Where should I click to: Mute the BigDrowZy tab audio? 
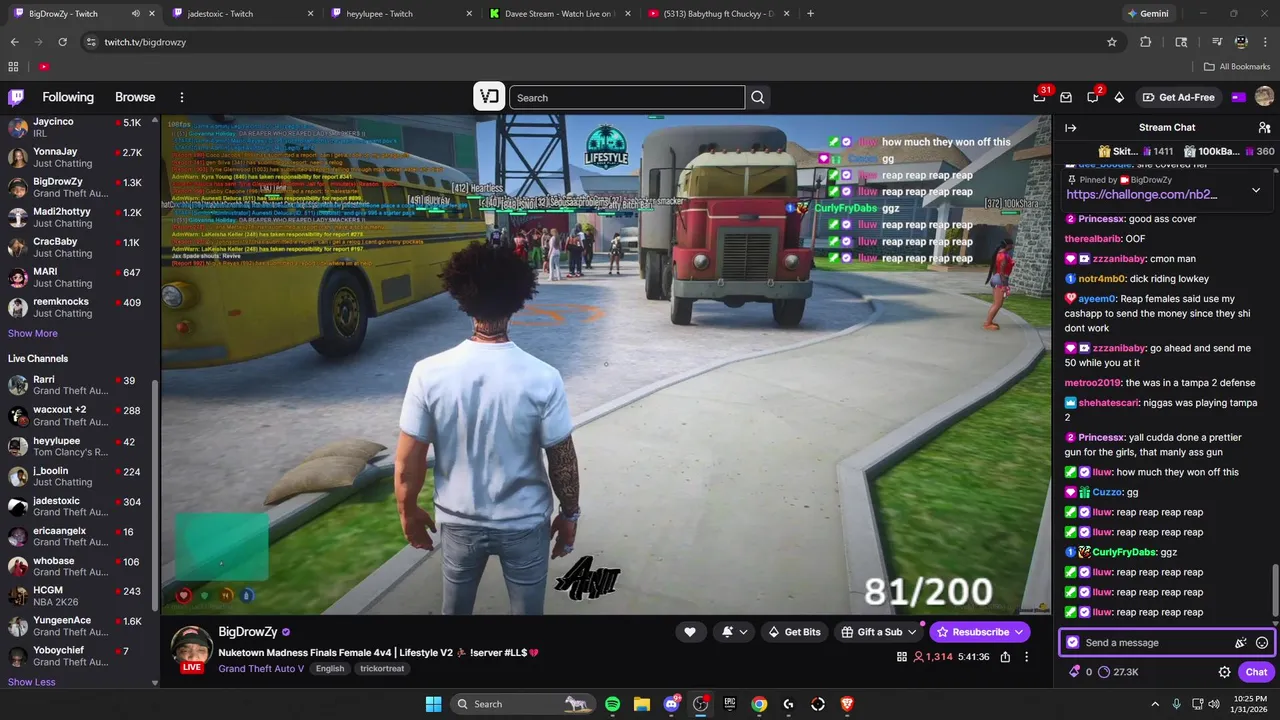(136, 14)
